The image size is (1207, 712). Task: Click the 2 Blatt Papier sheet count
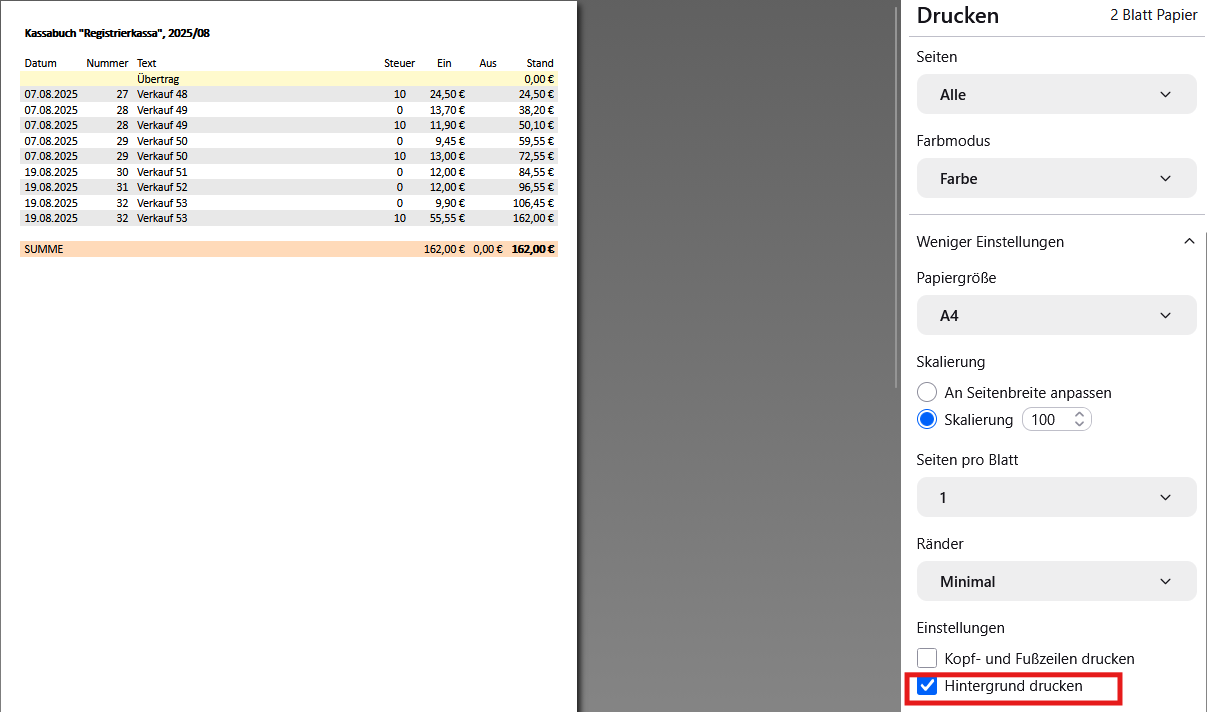pyautogui.click(x=1153, y=15)
